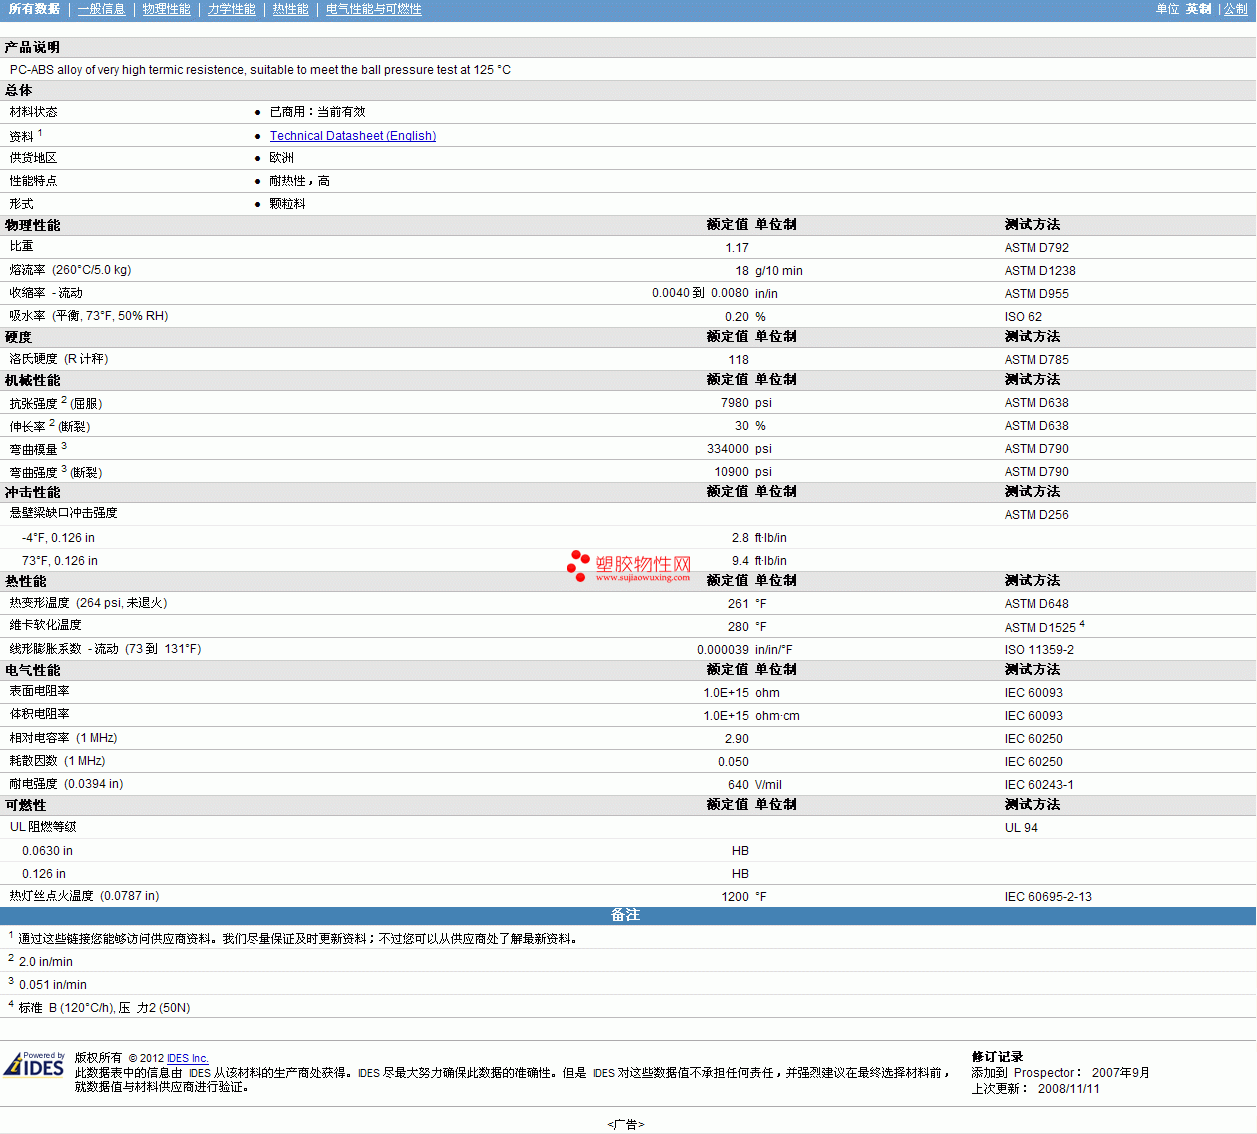Click the IDES logo
The width and height of the screenshot is (1257, 1134).
point(35,1064)
